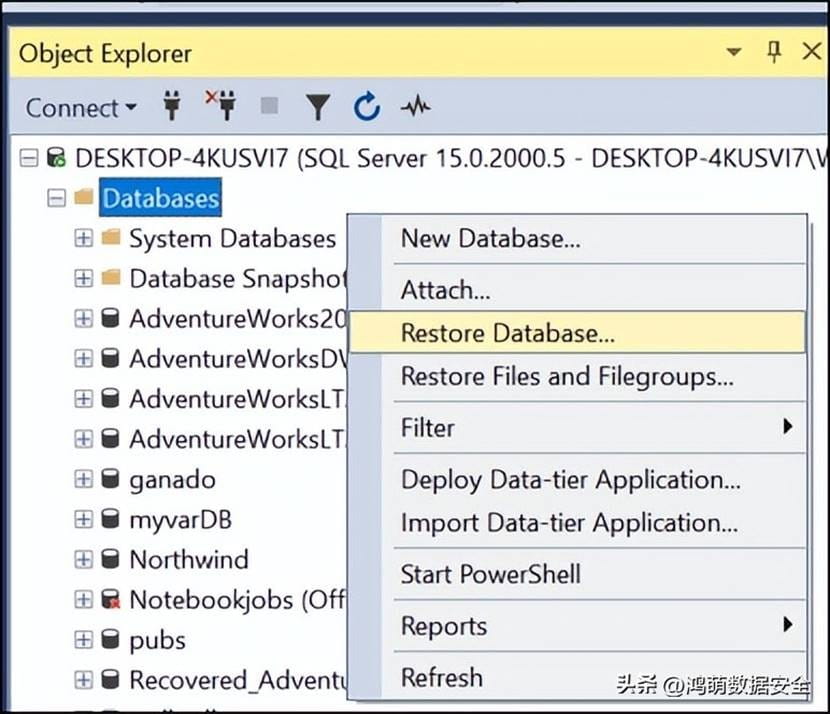830x714 pixels.
Task: Select the ganado database
Action: pos(172,480)
